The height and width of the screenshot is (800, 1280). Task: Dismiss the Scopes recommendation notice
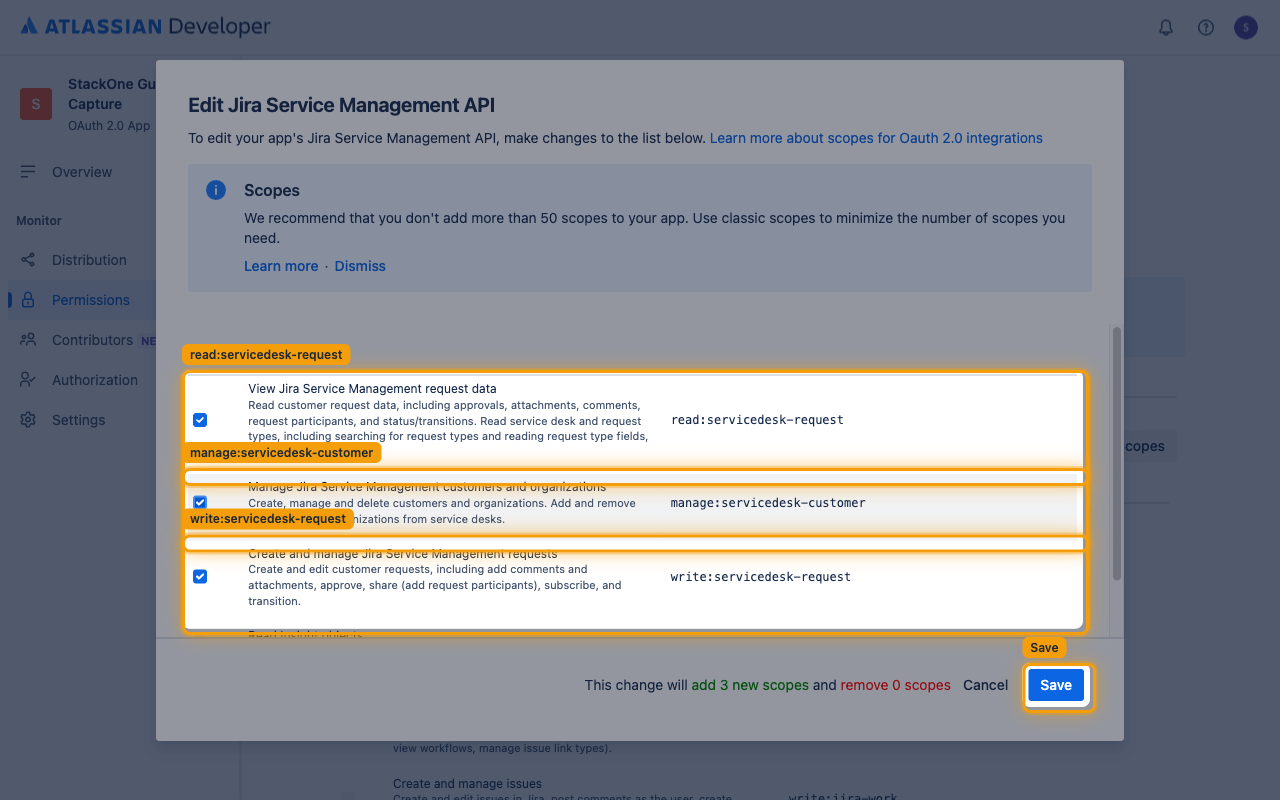point(360,266)
